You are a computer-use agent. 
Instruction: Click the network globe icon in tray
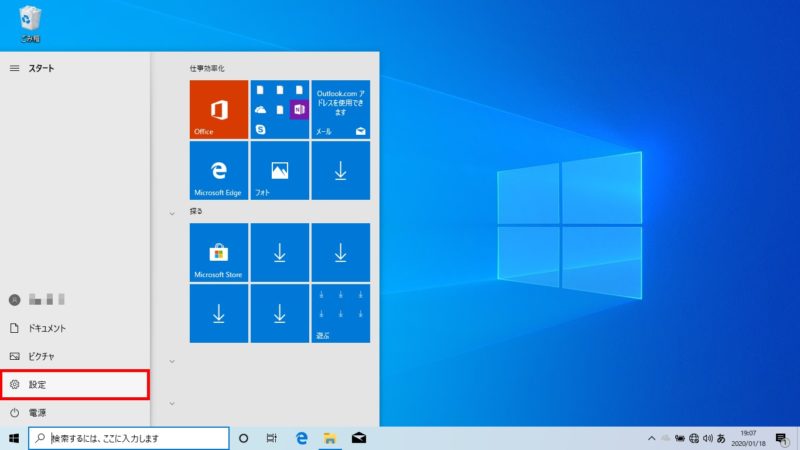[694, 438]
